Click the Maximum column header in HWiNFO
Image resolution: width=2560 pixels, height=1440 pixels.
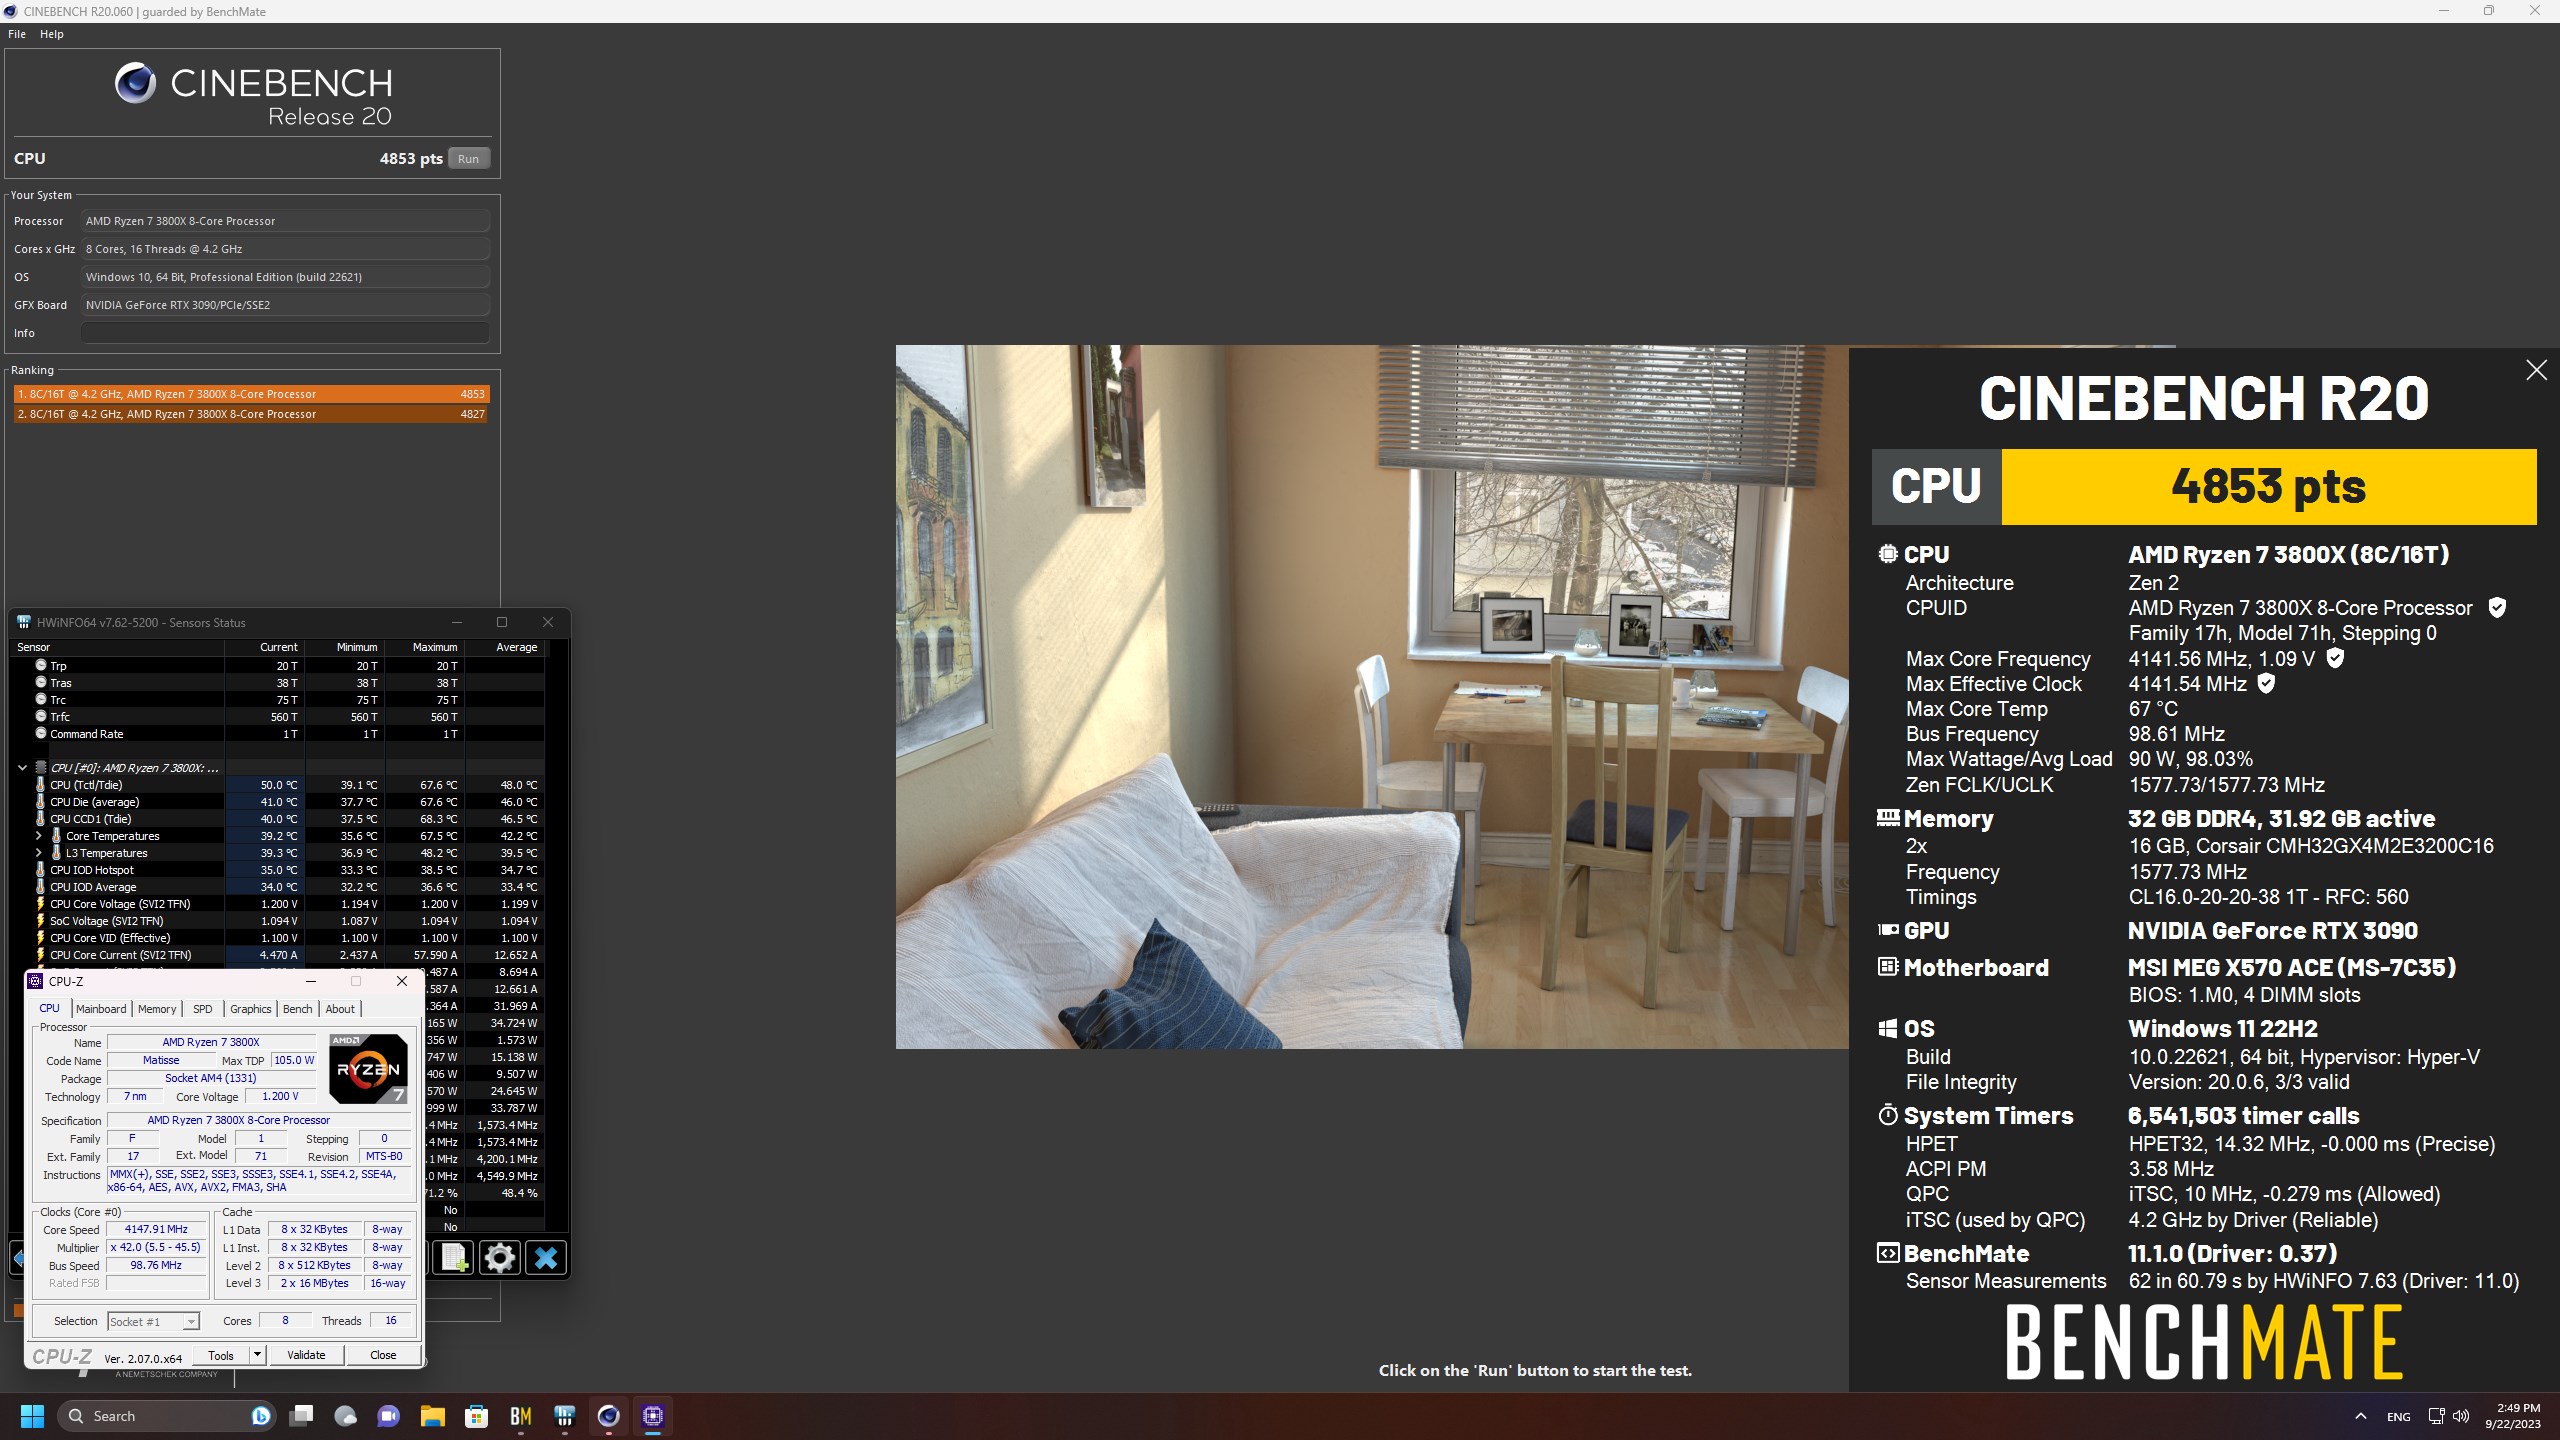[x=424, y=647]
